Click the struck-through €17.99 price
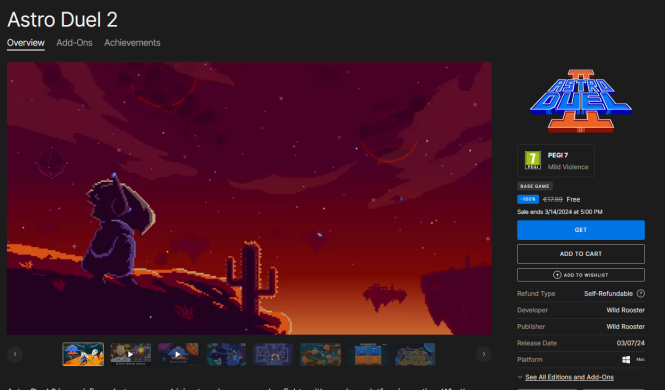 point(553,199)
